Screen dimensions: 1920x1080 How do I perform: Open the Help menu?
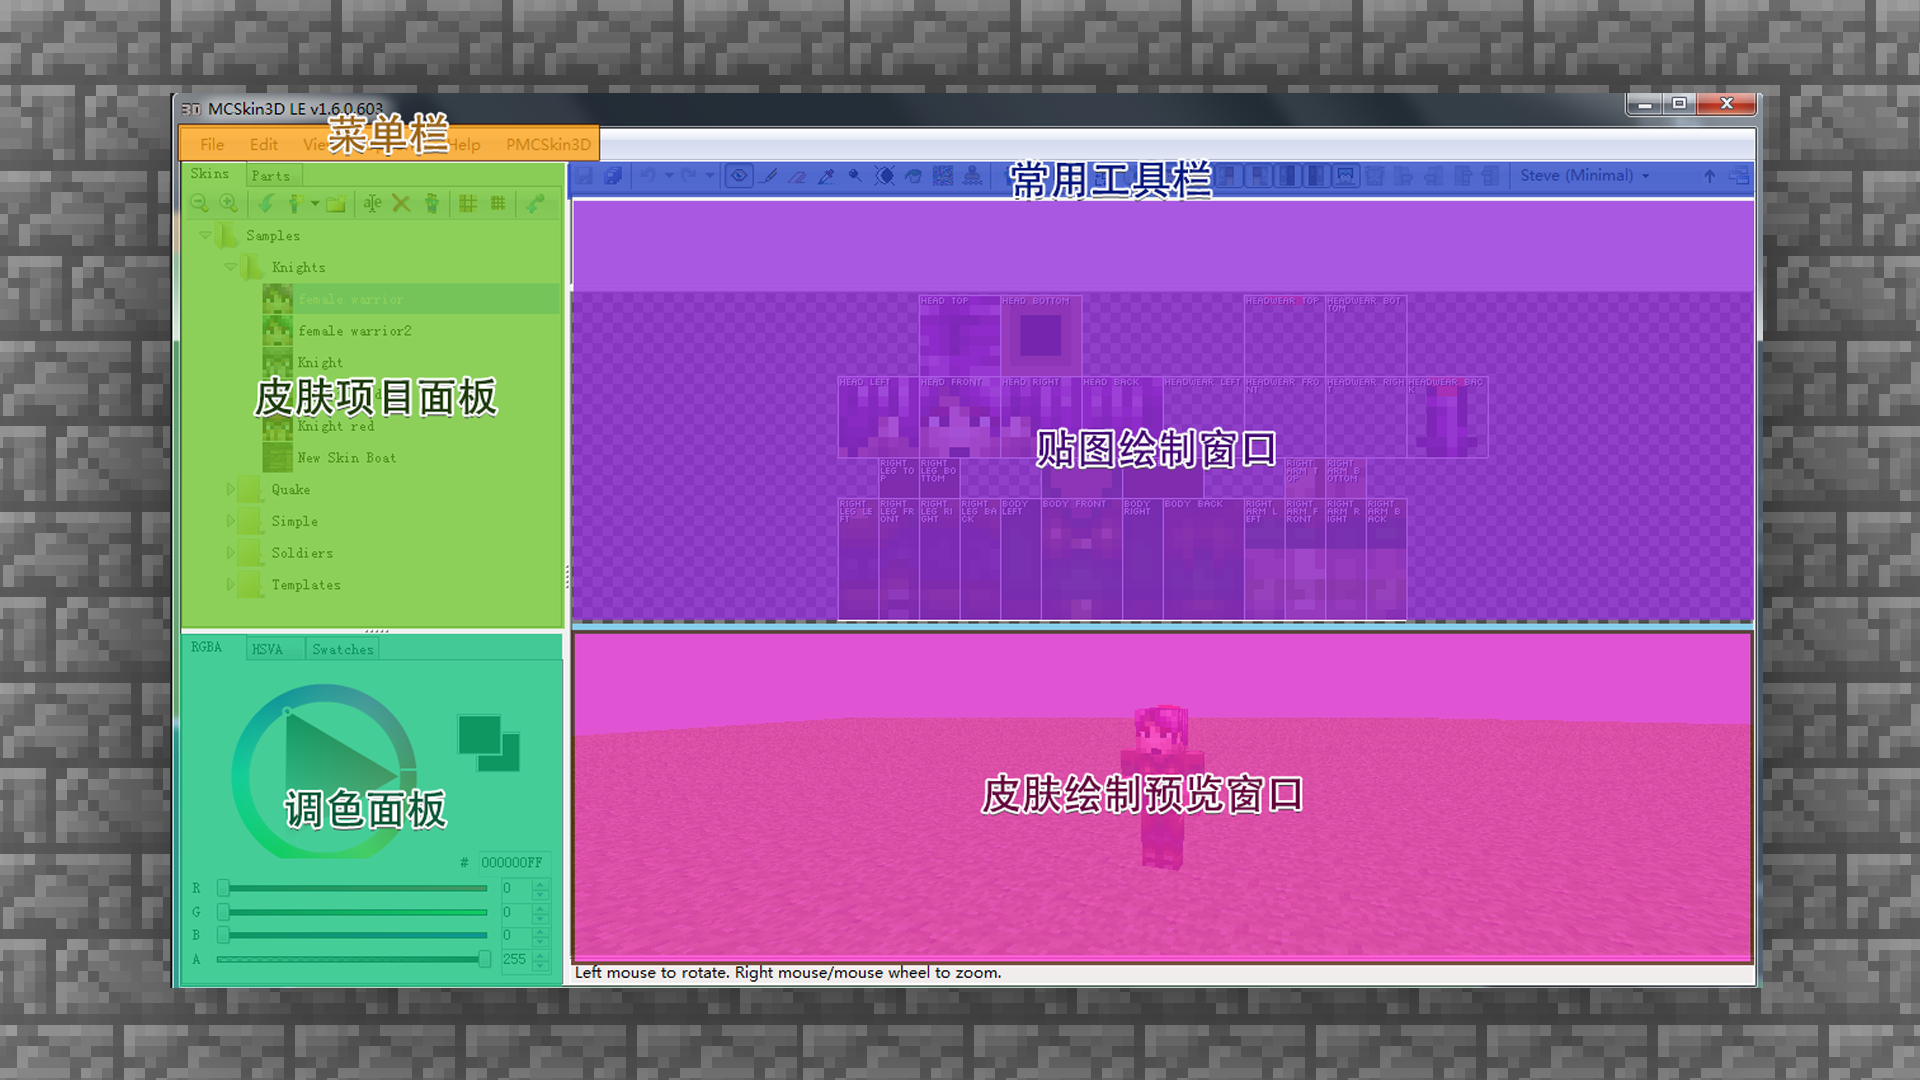tap(465, 144)
